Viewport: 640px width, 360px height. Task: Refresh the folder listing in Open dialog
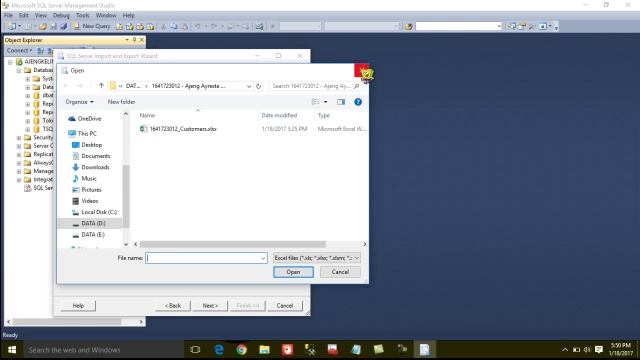click(258, 86)
